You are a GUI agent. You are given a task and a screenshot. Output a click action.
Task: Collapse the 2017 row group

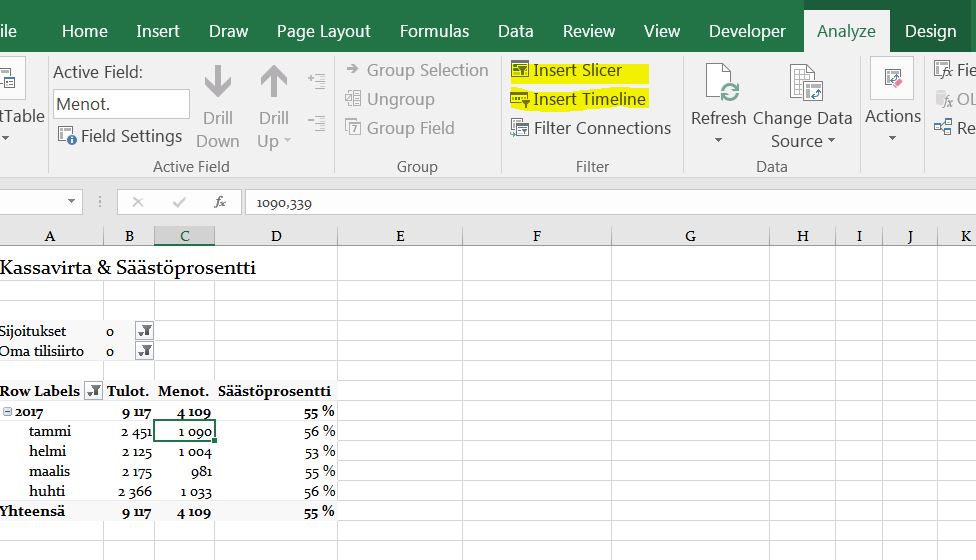pos(7,412)
